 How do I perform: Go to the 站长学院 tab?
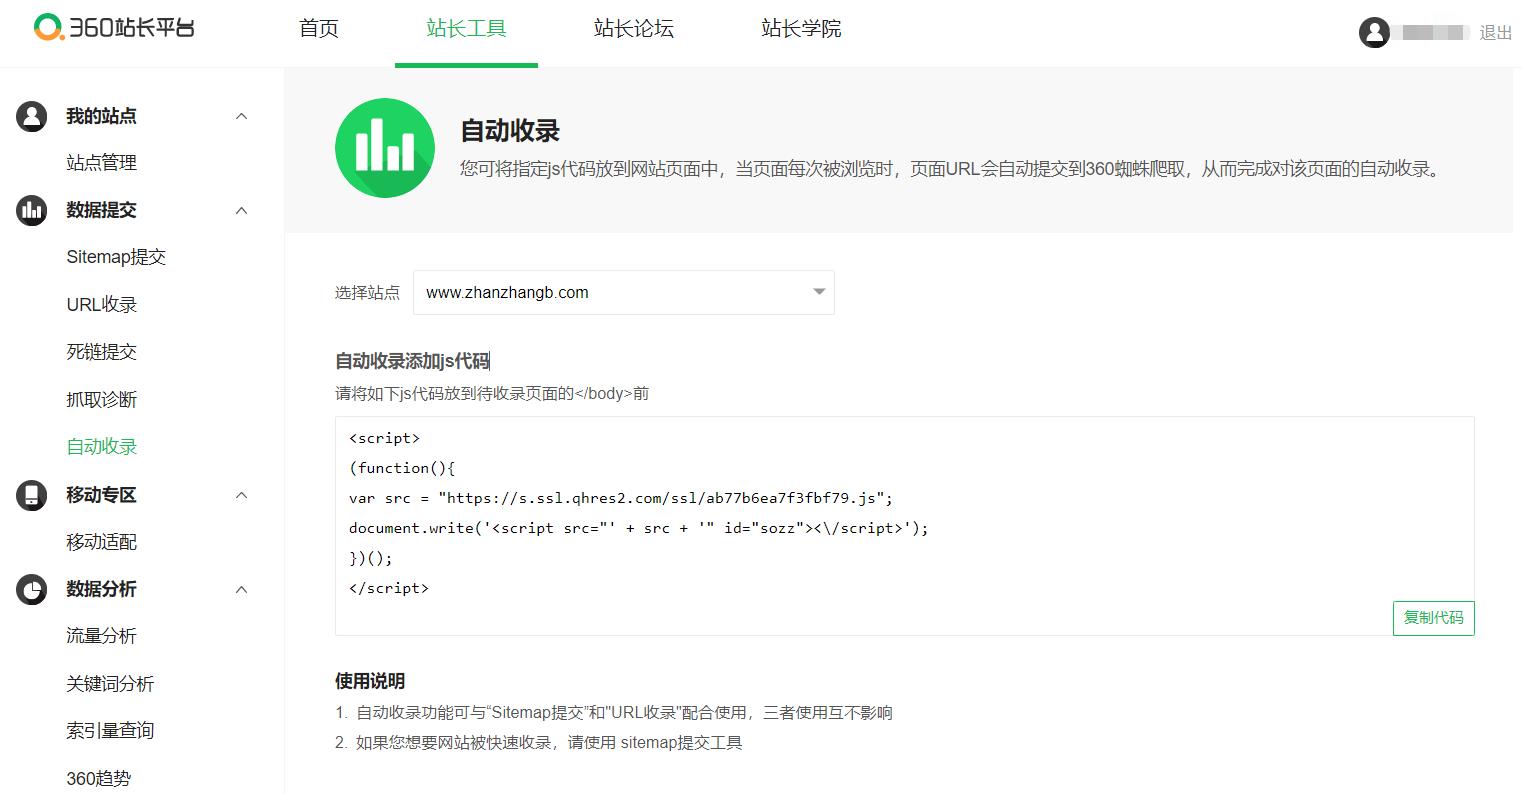[x=801, y=29]
